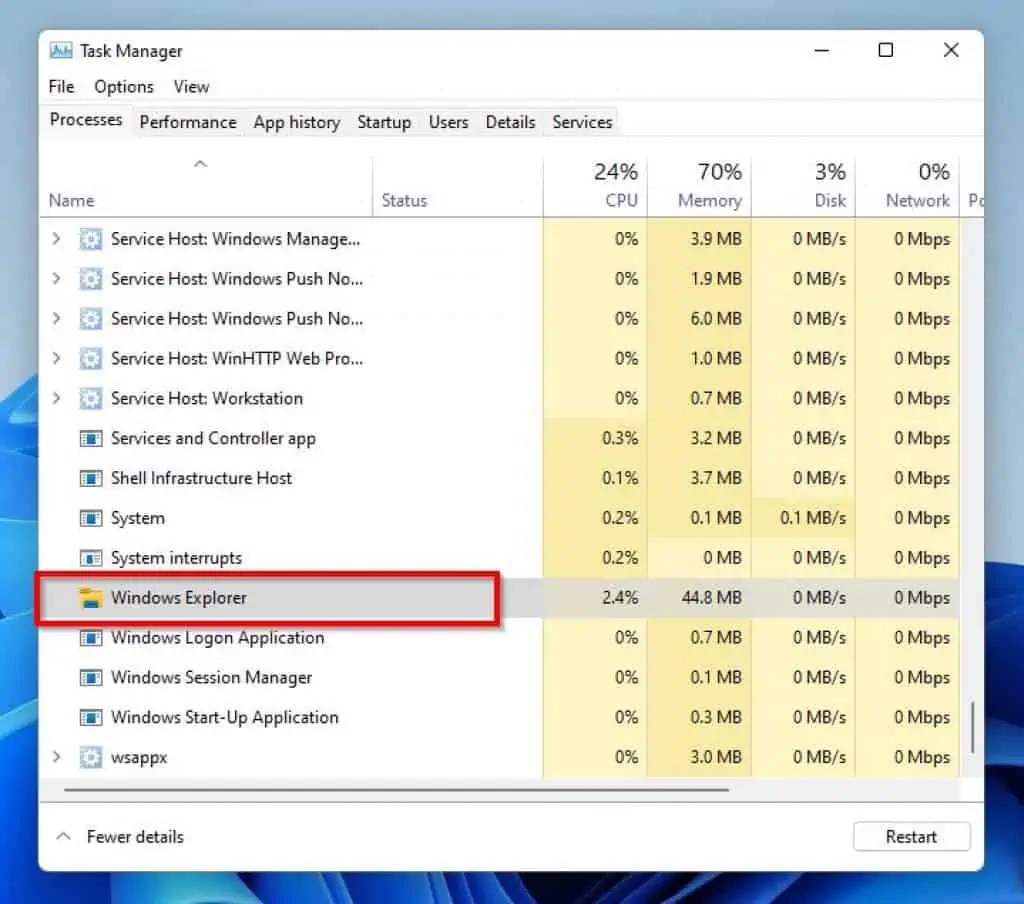Open the Options menu
Image resolution: width=1024 pixels, height=904 pixels.
pyautogui.click(x=123, y=87)
